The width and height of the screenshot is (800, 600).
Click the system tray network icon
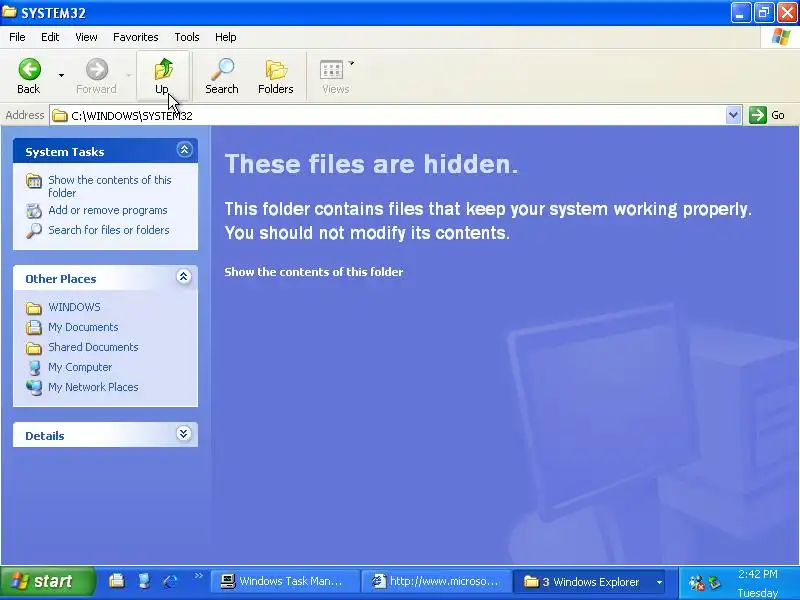point(696,582)
